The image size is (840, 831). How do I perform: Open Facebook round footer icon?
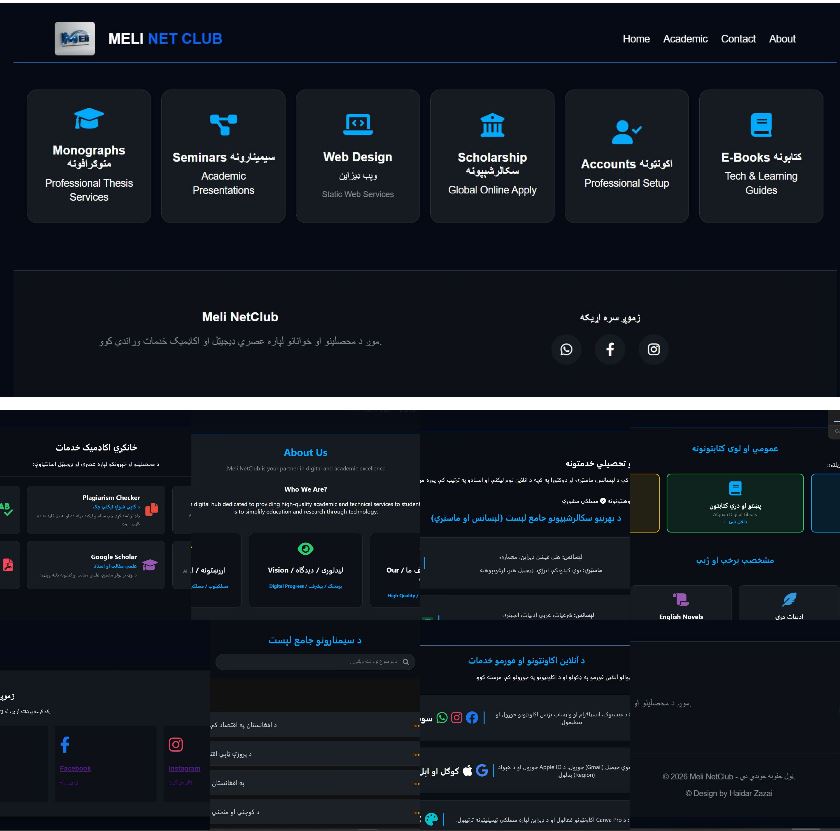pyautogui.click(x=610, y=350)
